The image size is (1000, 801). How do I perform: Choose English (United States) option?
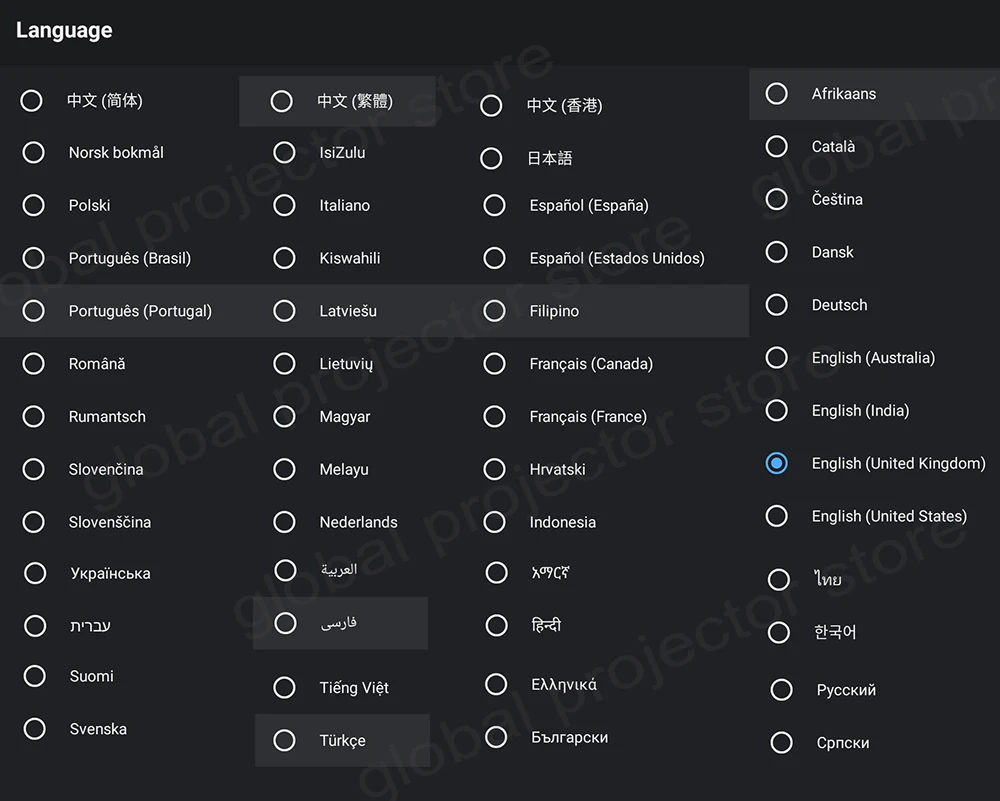click(x=777, y=516)
